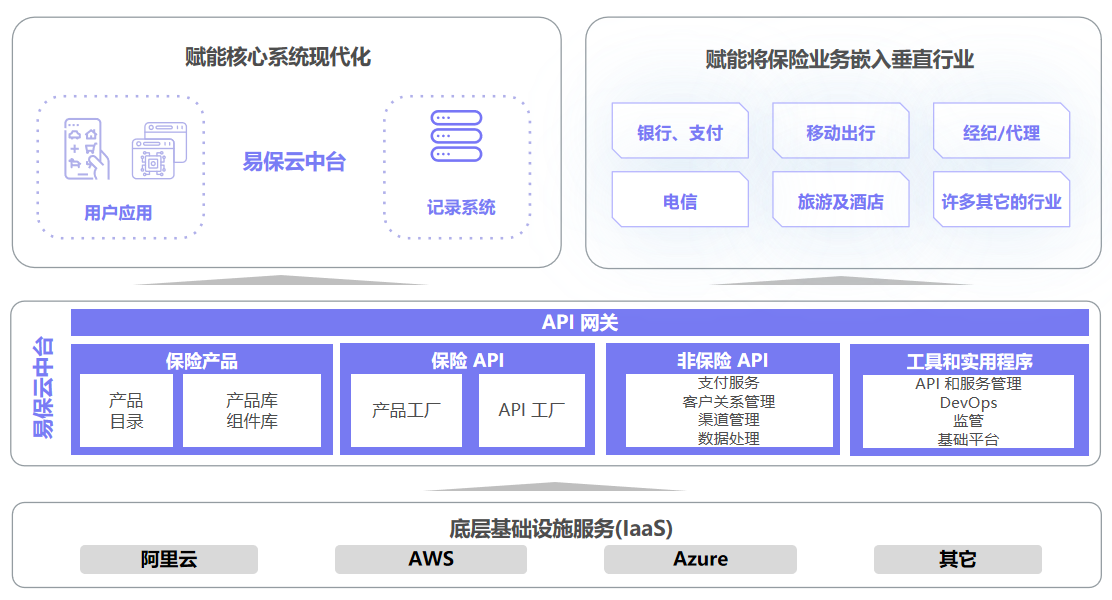Select the AWS provider button
1112x600 pixels.
click(x=430, y=559)
